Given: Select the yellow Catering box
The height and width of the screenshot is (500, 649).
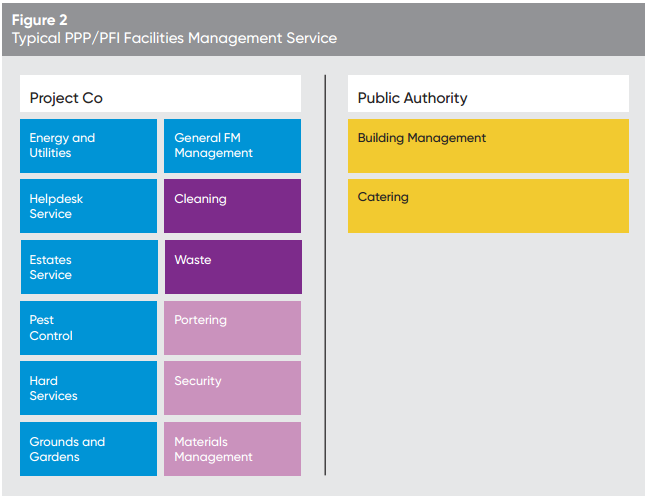Looking at the screenshot, I should (x=488, y=206).
